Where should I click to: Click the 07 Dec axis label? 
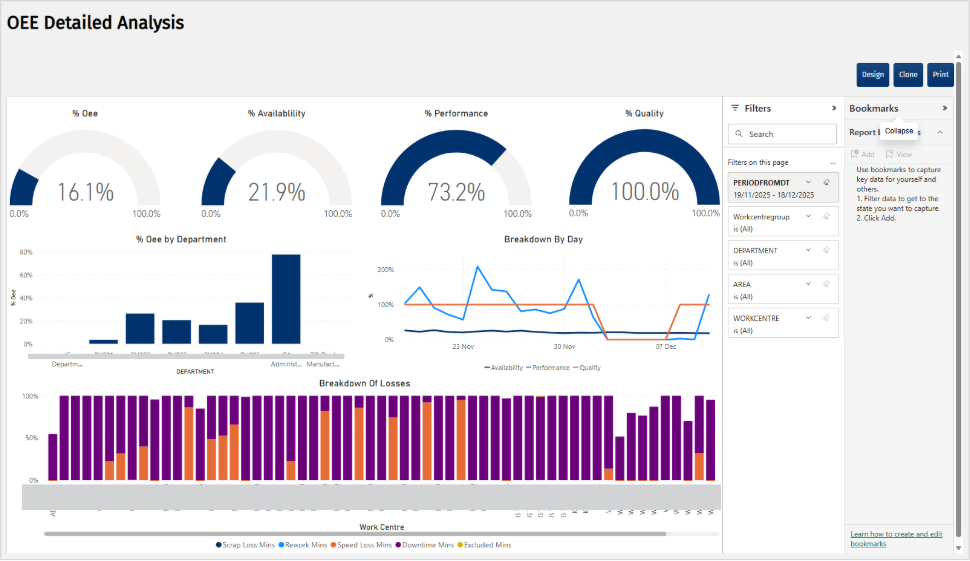pos(666,346)
